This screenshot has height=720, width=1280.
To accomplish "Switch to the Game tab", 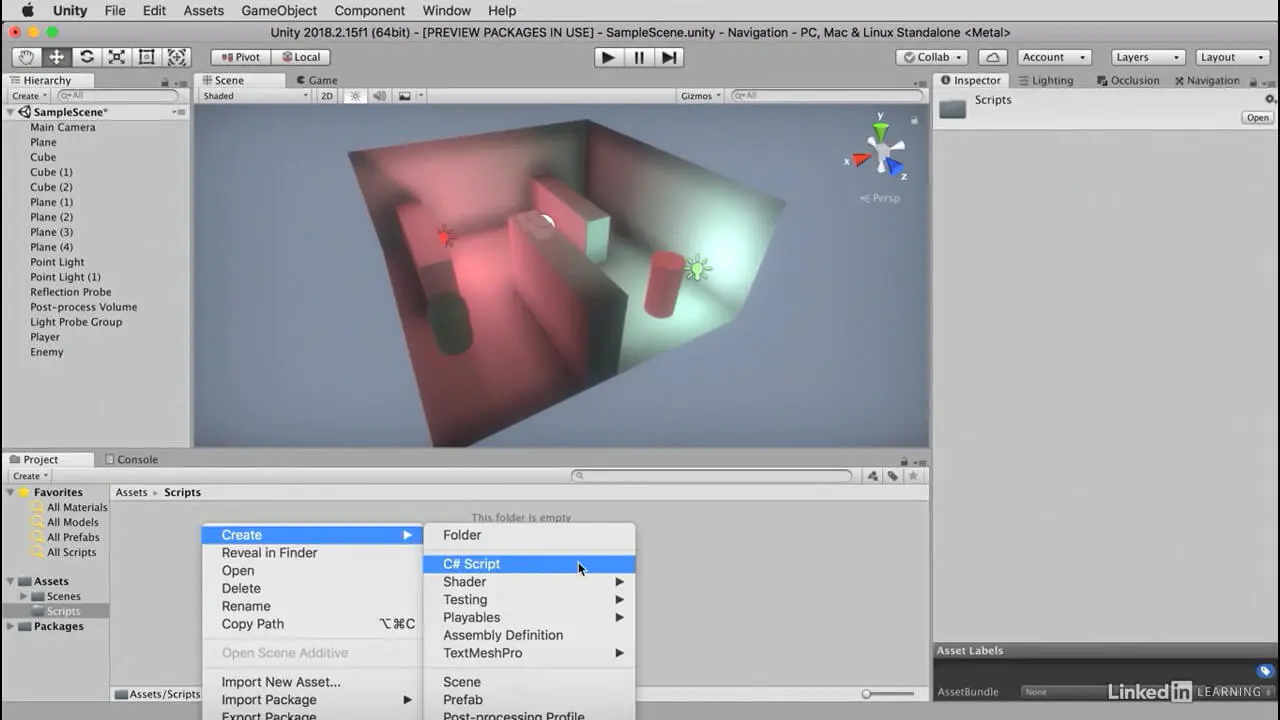I will (316, 80).
